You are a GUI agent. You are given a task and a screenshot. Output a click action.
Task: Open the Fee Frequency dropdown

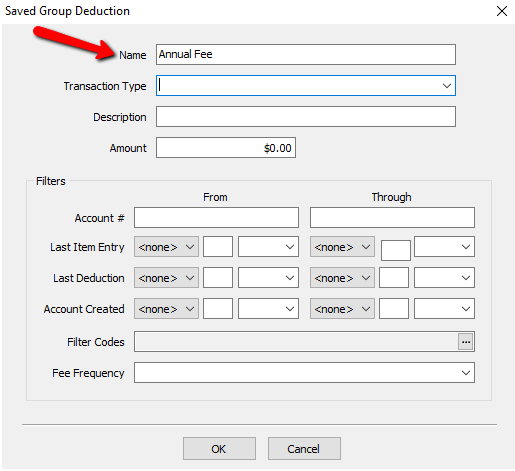pyautogui.click(x=304, y=373)
